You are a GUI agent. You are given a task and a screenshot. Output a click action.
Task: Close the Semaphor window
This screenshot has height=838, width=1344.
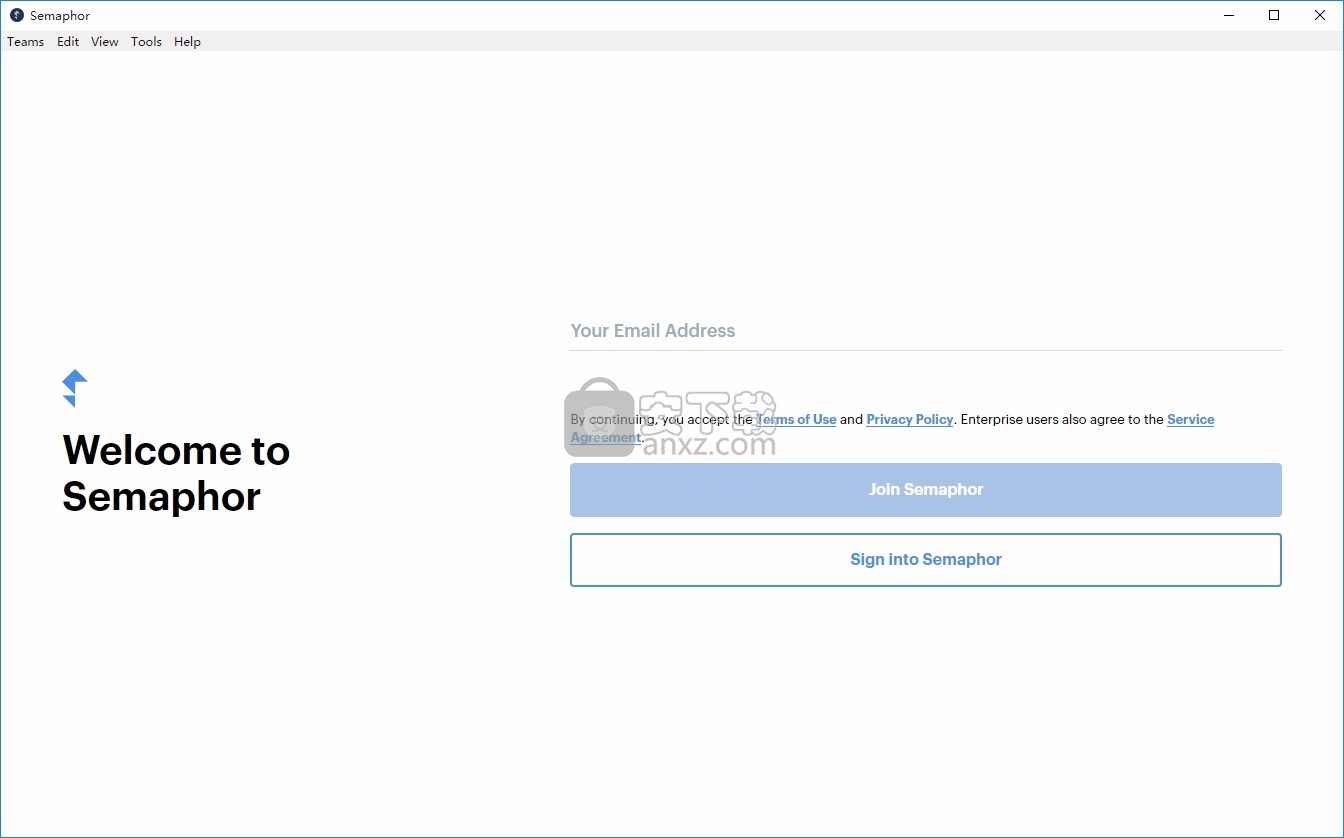point(1320,15)
